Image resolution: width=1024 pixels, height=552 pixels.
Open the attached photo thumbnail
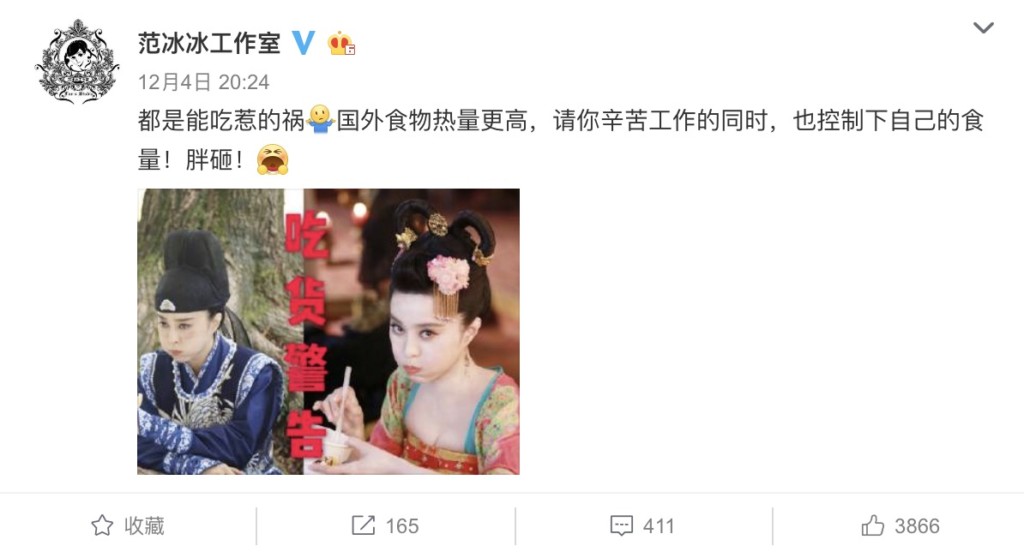(x=328, y=331)
